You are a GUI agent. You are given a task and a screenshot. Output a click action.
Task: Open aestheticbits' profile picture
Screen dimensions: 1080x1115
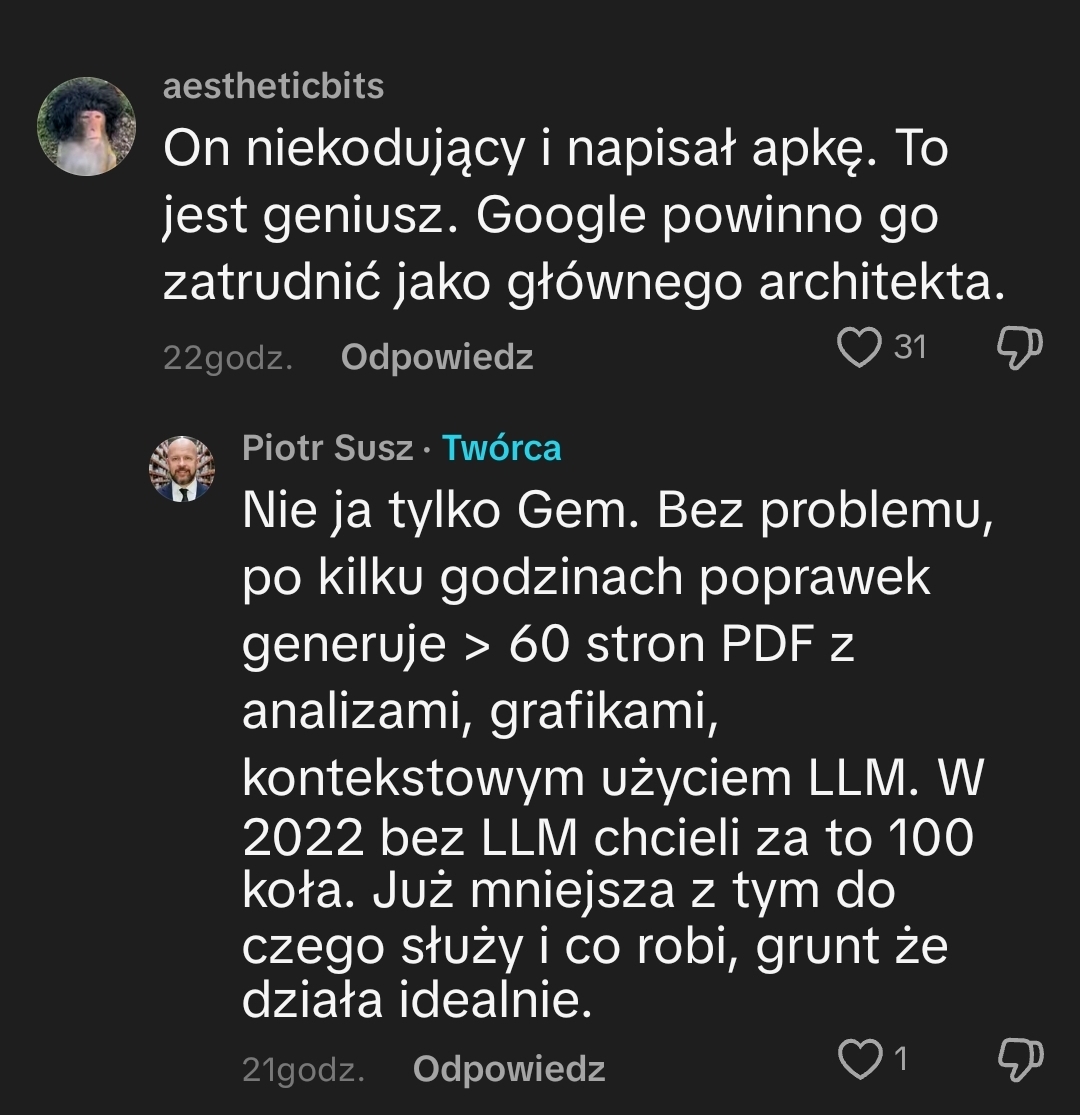pyautogui.click(x=86, y=125)
